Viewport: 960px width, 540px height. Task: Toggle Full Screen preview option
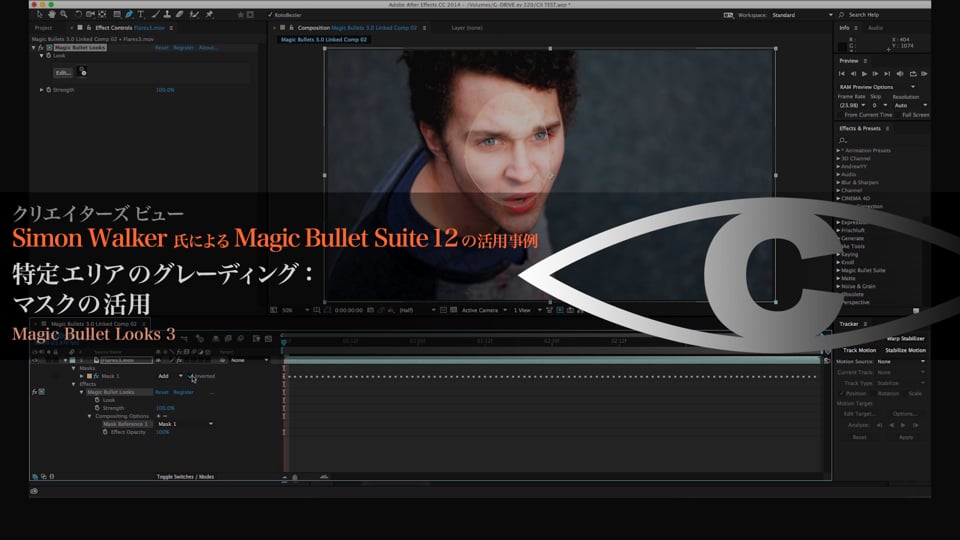point(915,114)
